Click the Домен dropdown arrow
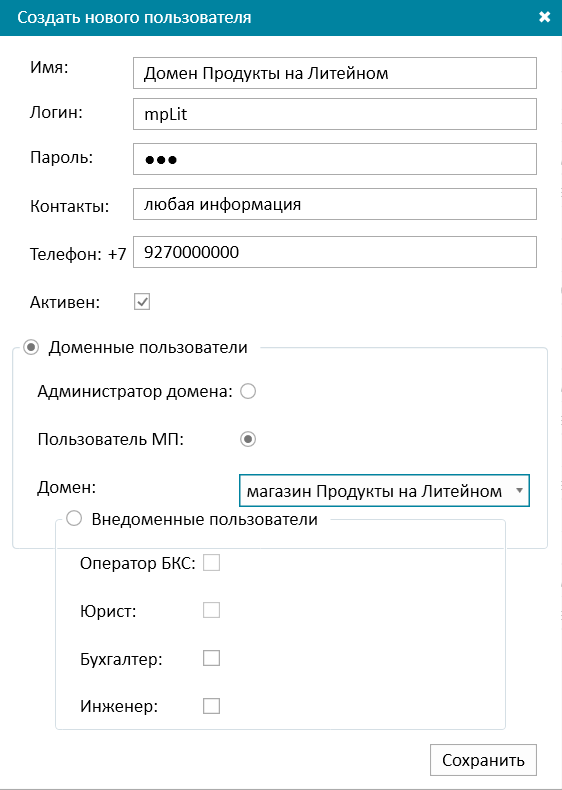 tap(519, 491)
